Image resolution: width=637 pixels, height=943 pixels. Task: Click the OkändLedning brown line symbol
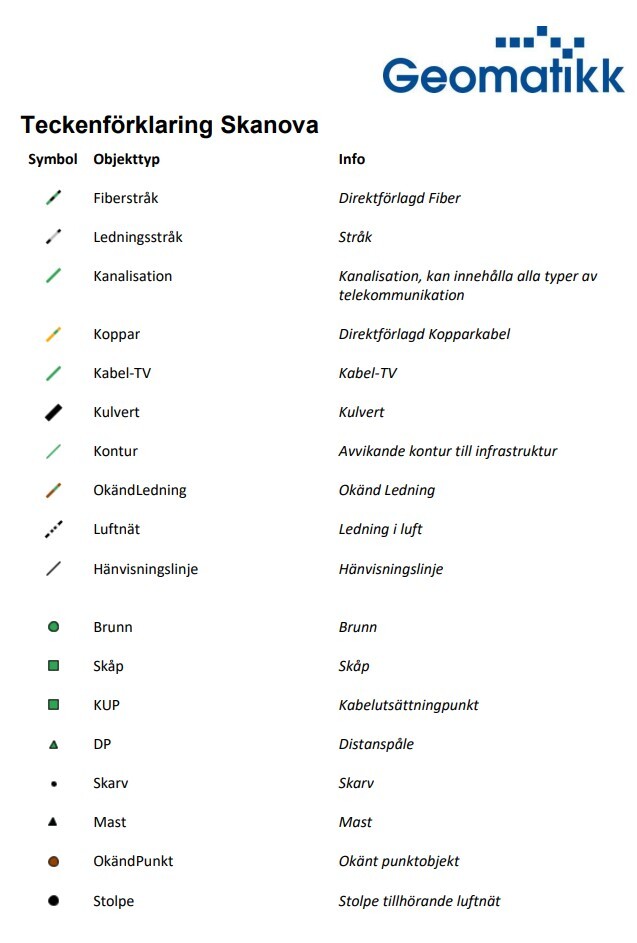tap(54, 490)
